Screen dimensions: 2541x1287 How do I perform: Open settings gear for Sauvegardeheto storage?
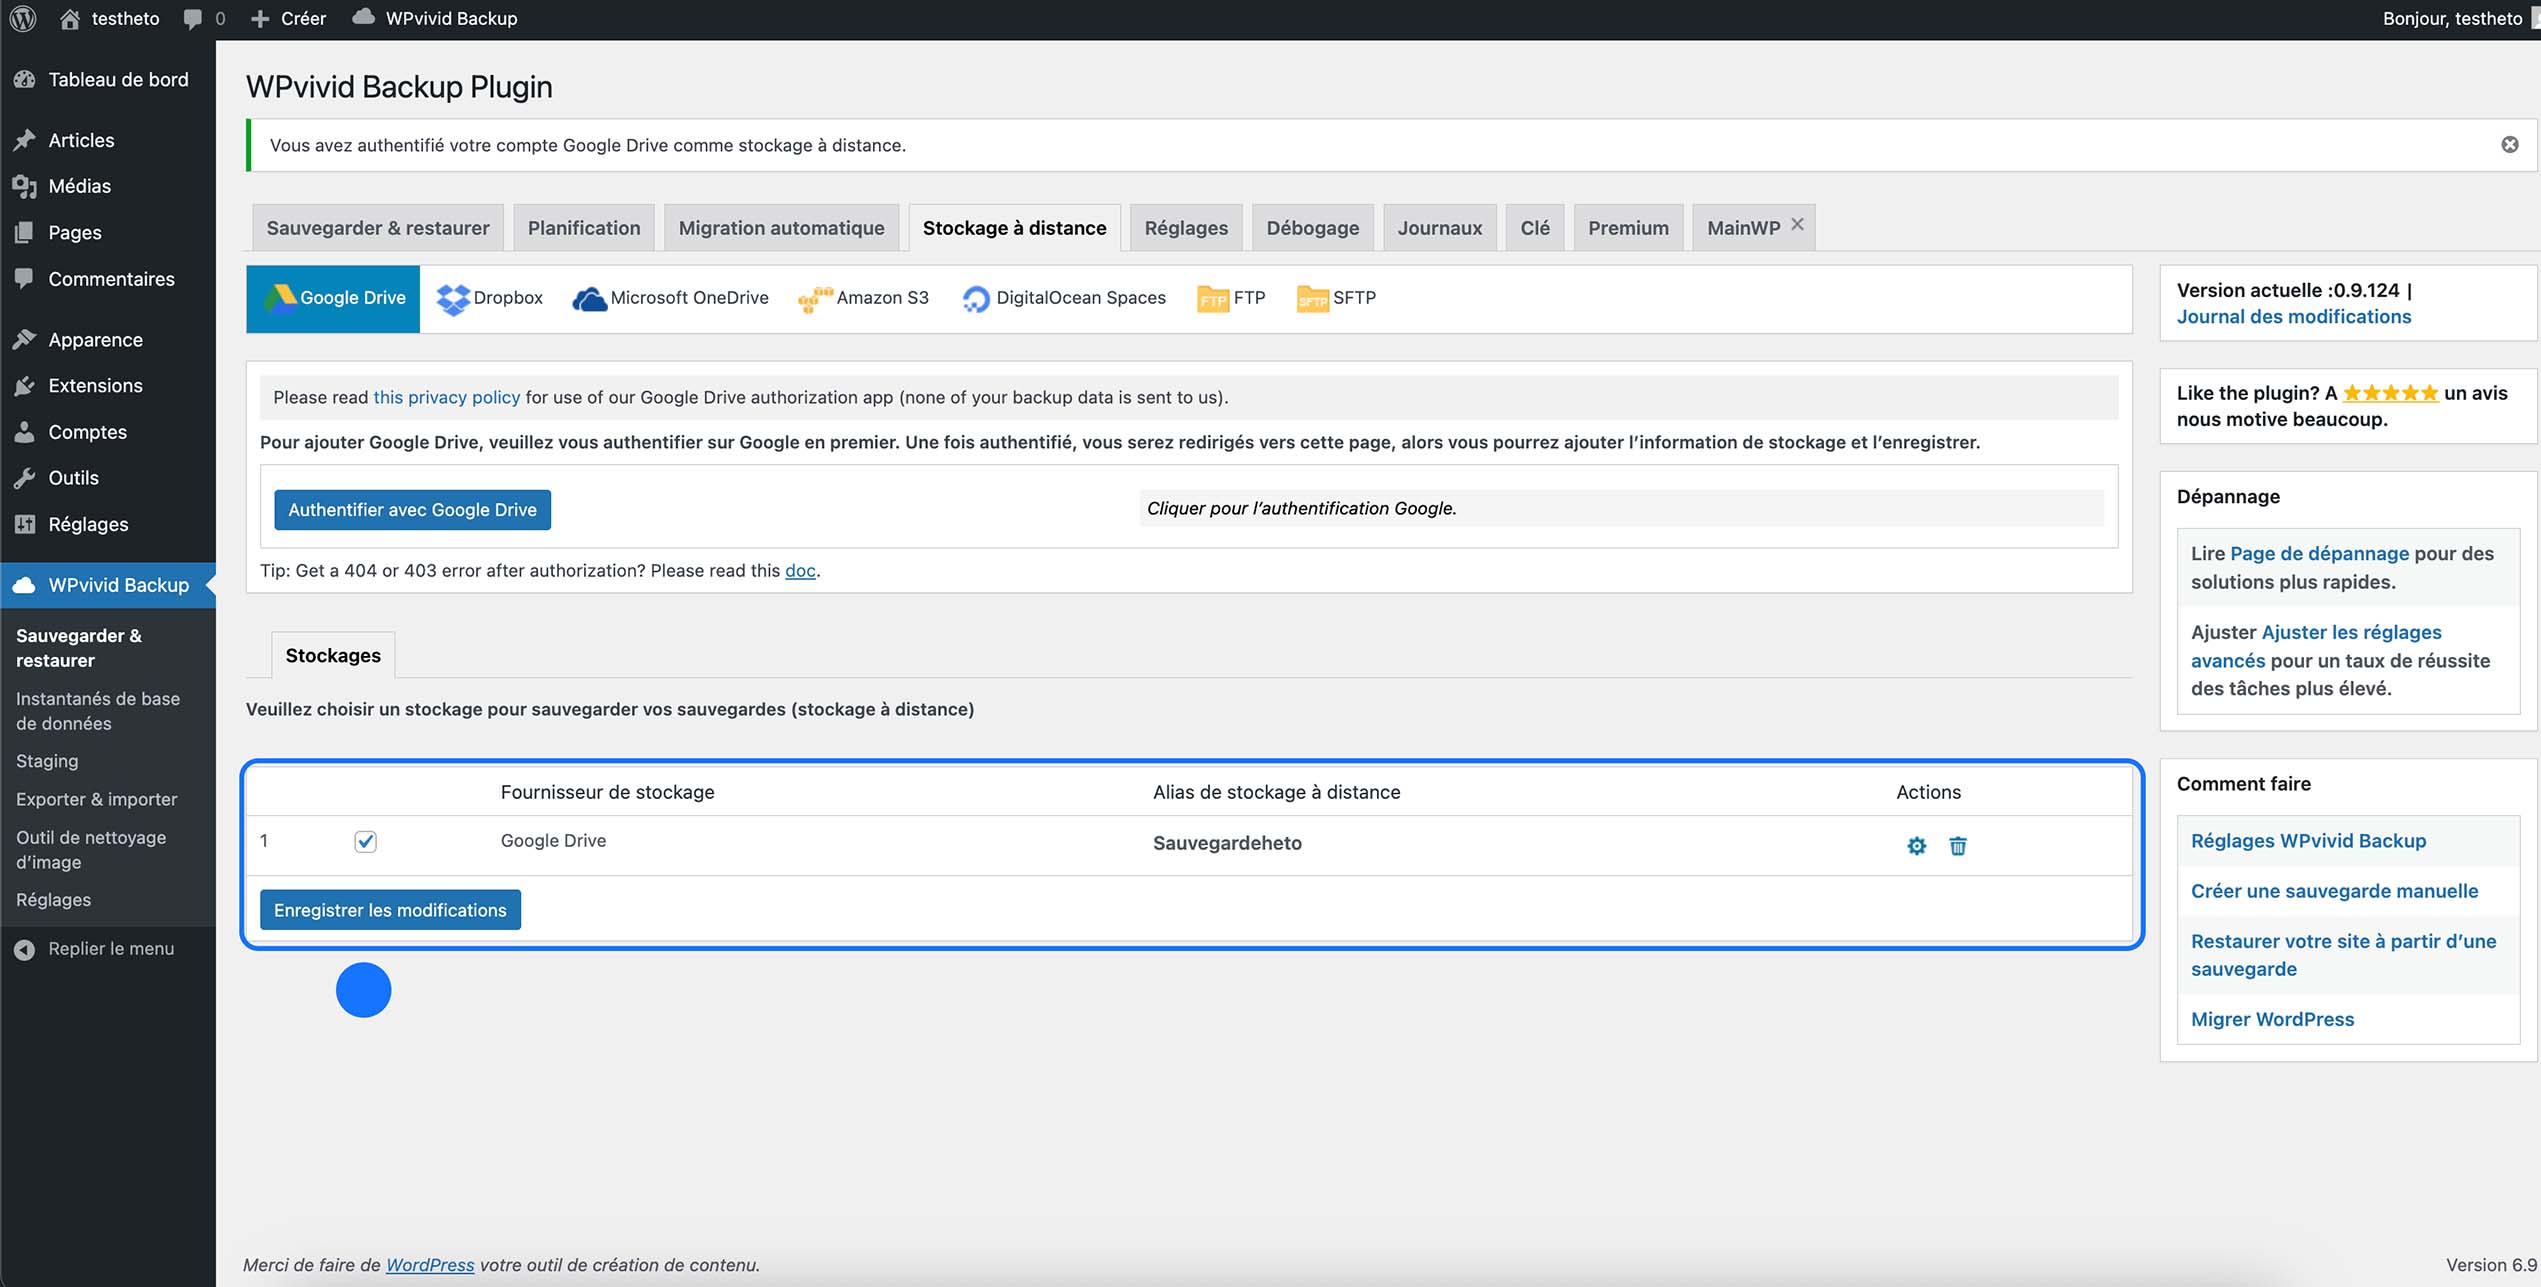[1917, 845]
